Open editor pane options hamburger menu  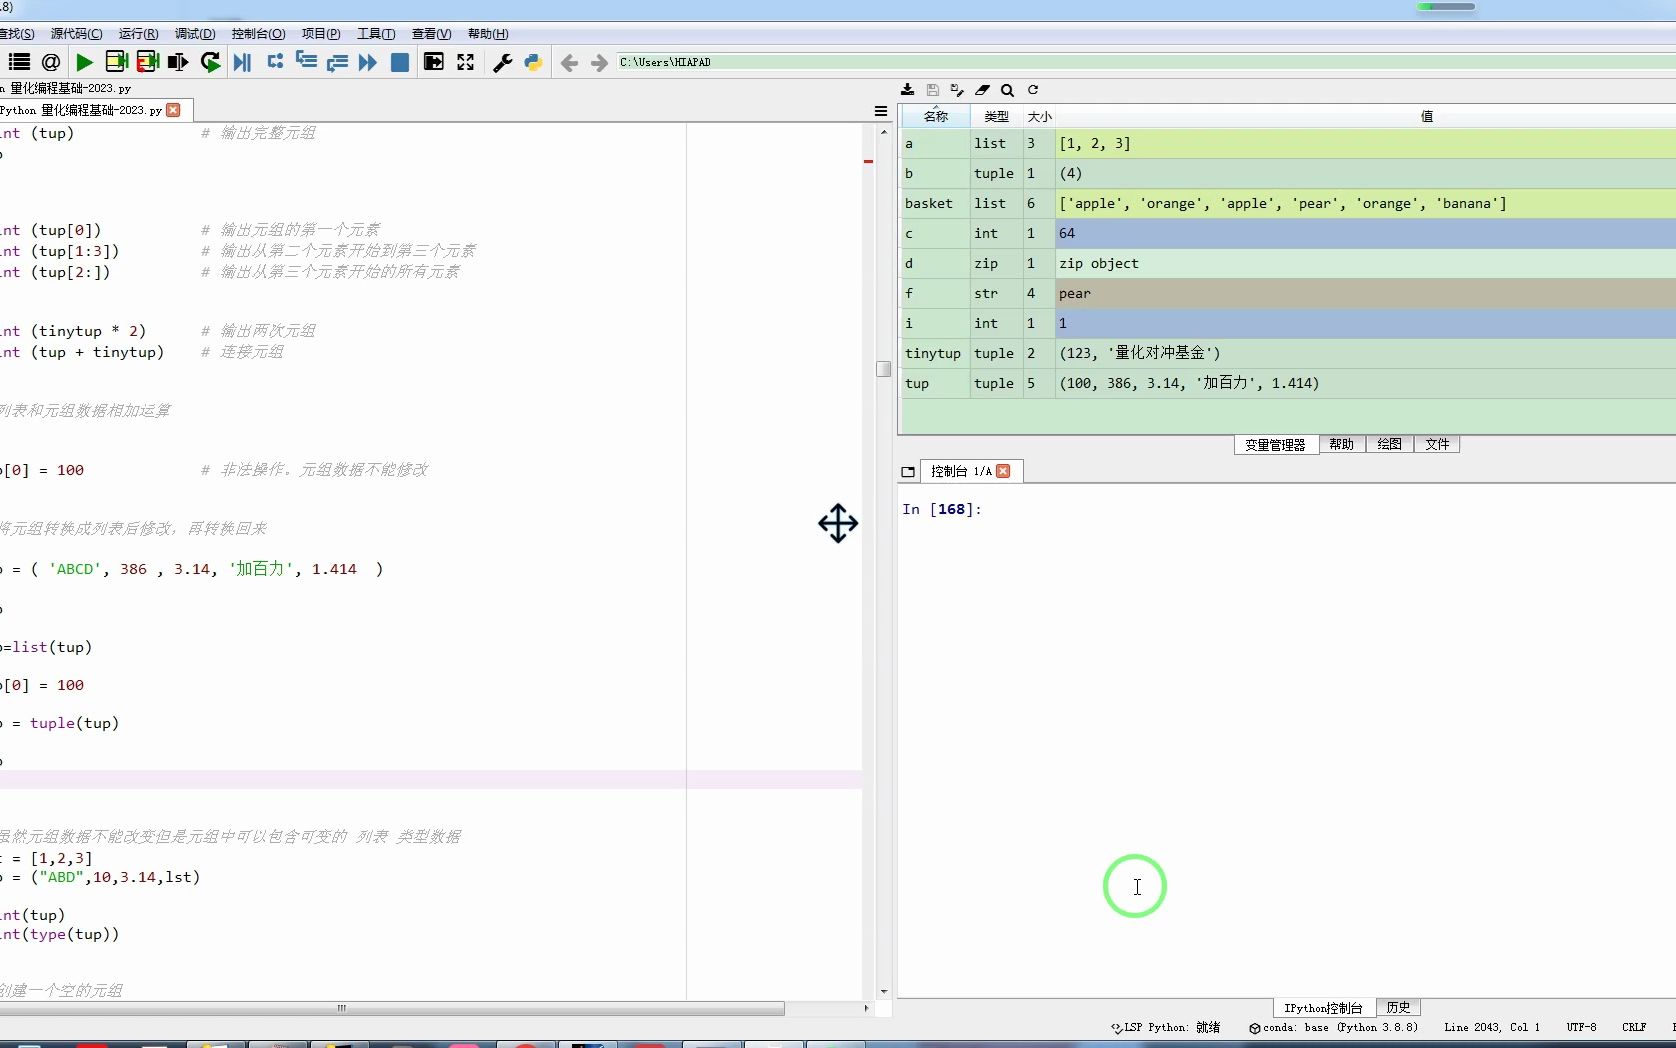[x=881, y=111]
